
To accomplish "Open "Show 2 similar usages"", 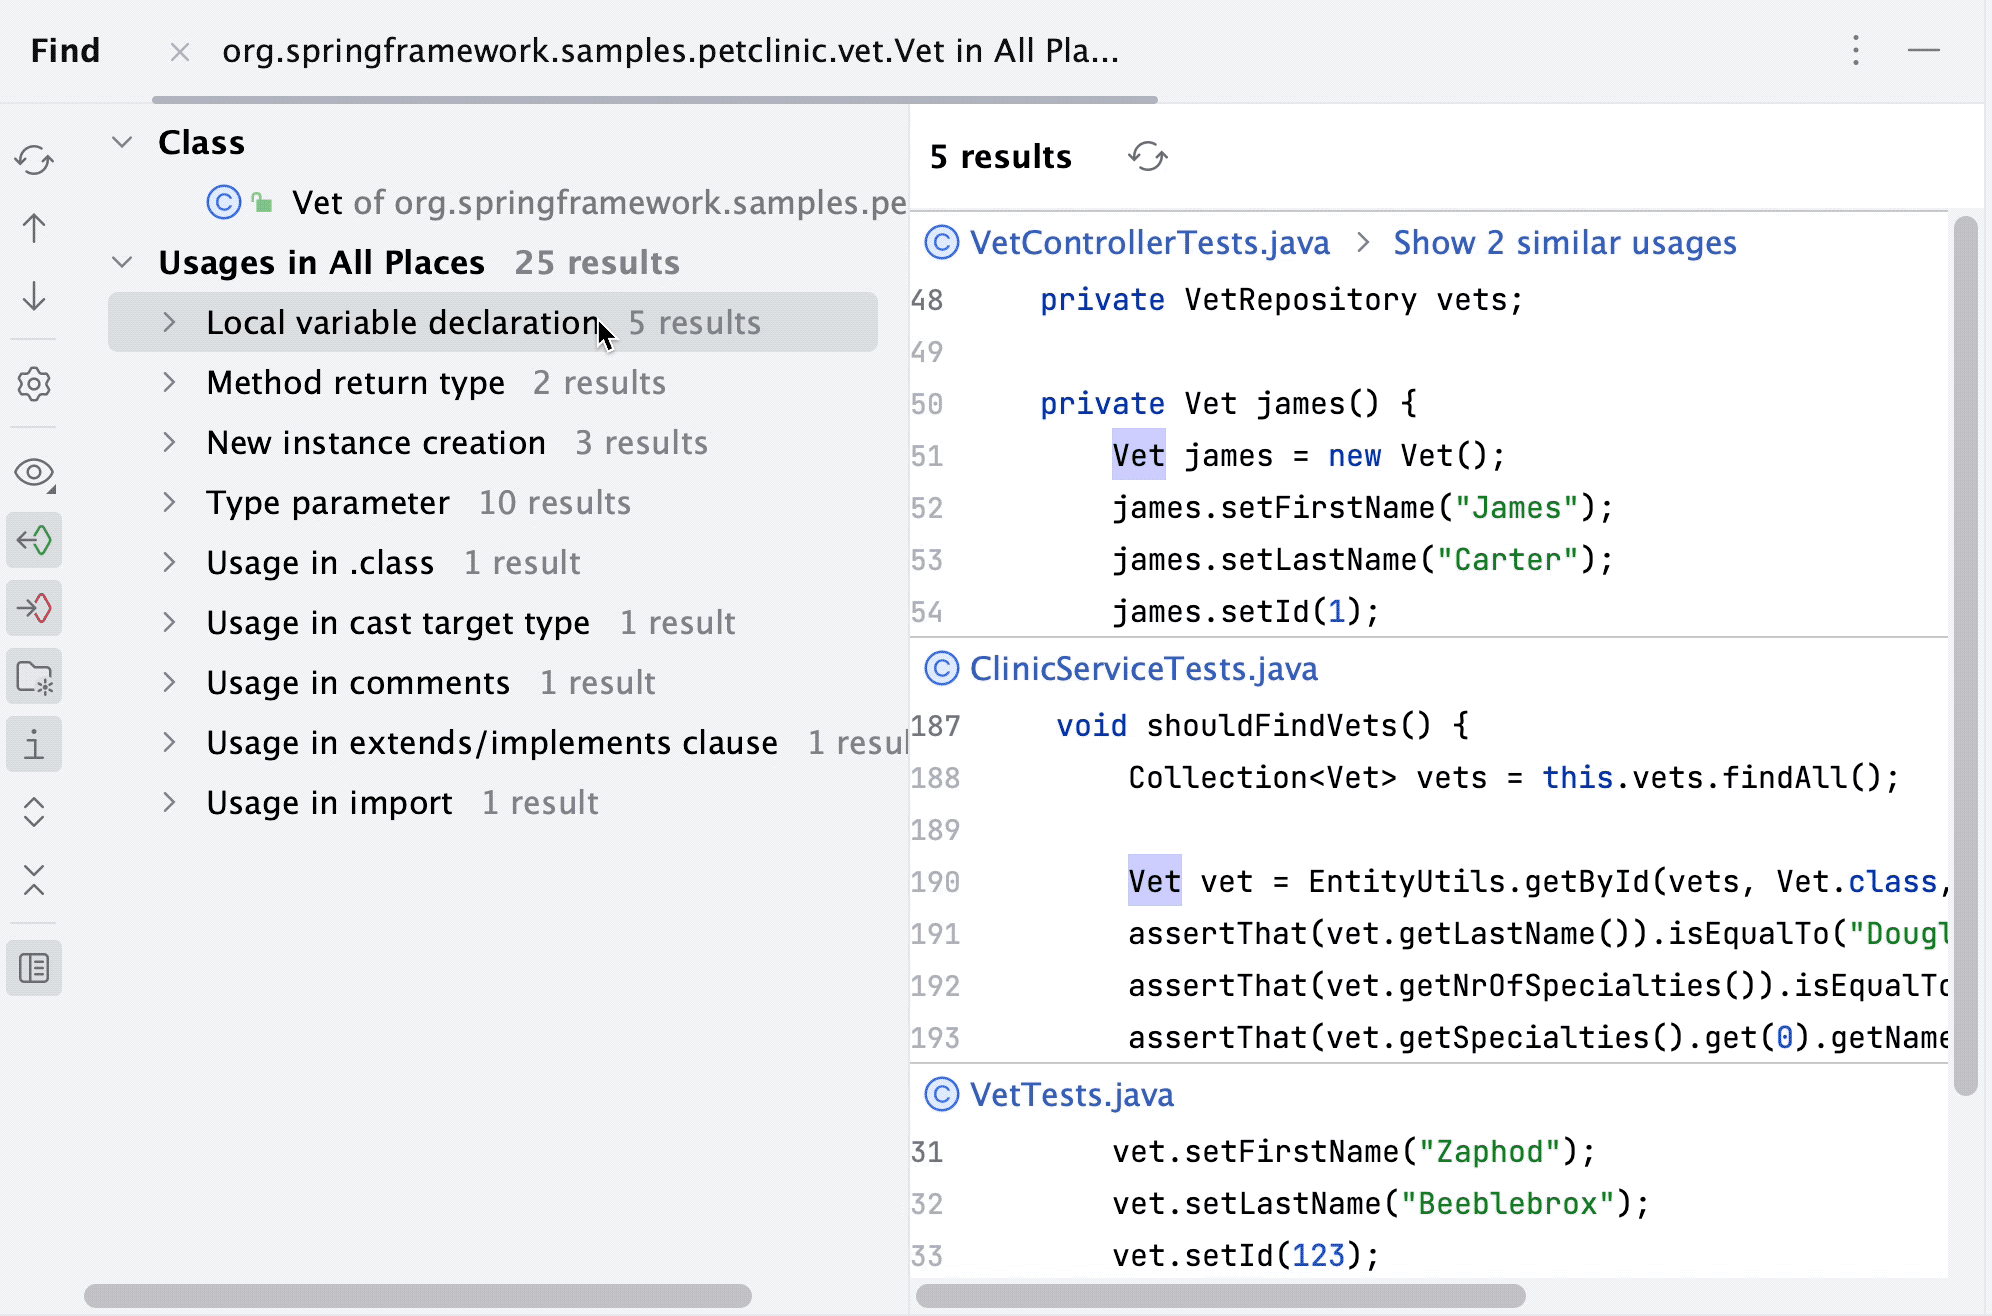I will (x=1564, y=242).
